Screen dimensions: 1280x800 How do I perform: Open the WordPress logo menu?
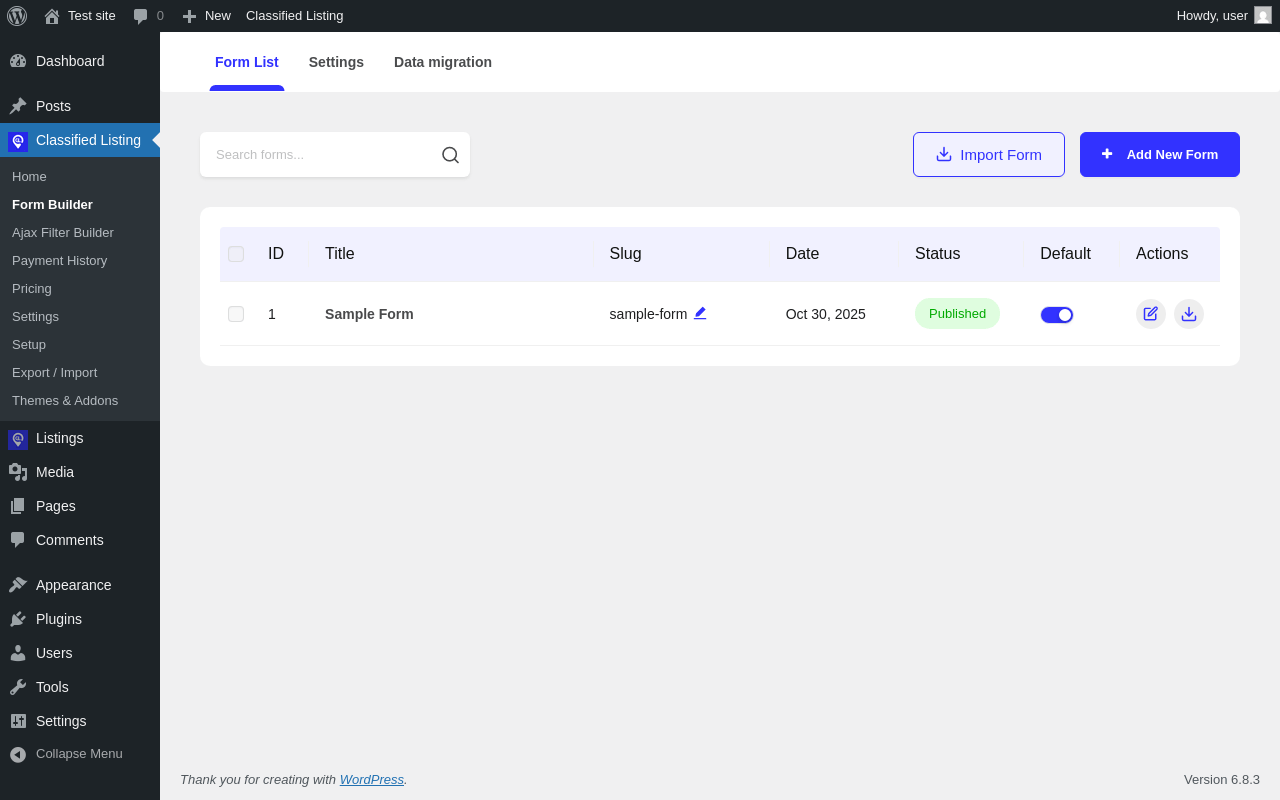(17, 16)
